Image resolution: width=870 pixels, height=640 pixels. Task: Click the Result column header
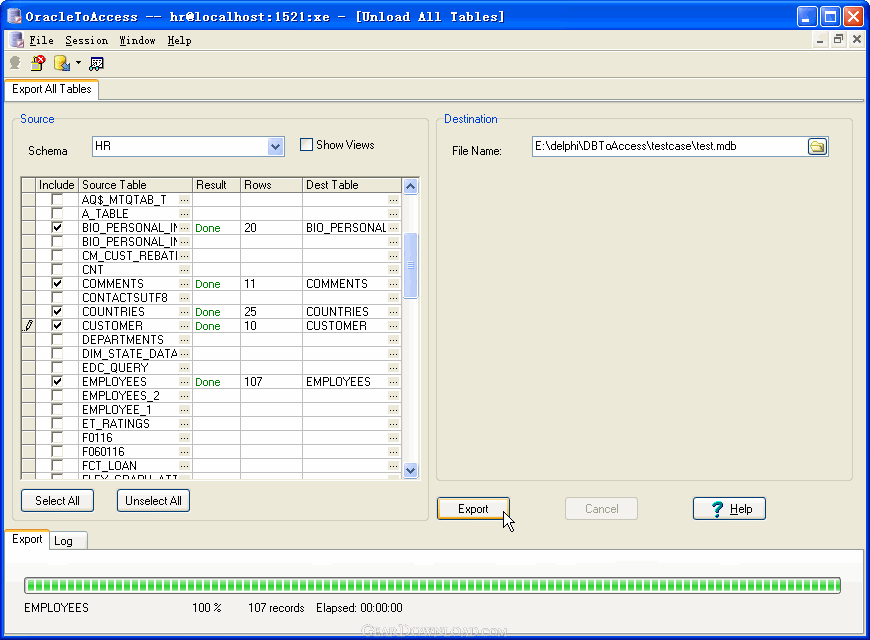tap(216, 185)
